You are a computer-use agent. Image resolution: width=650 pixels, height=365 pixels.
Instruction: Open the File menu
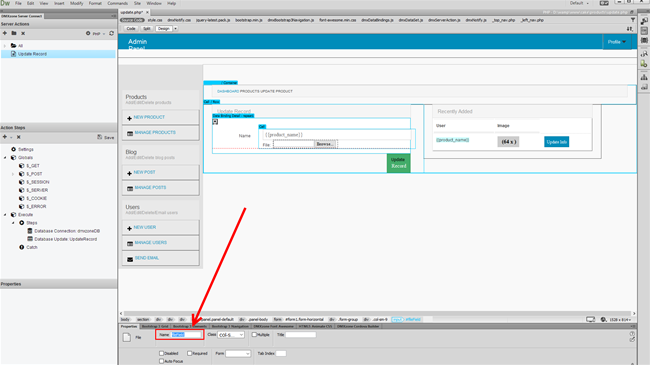click(18, 3)
